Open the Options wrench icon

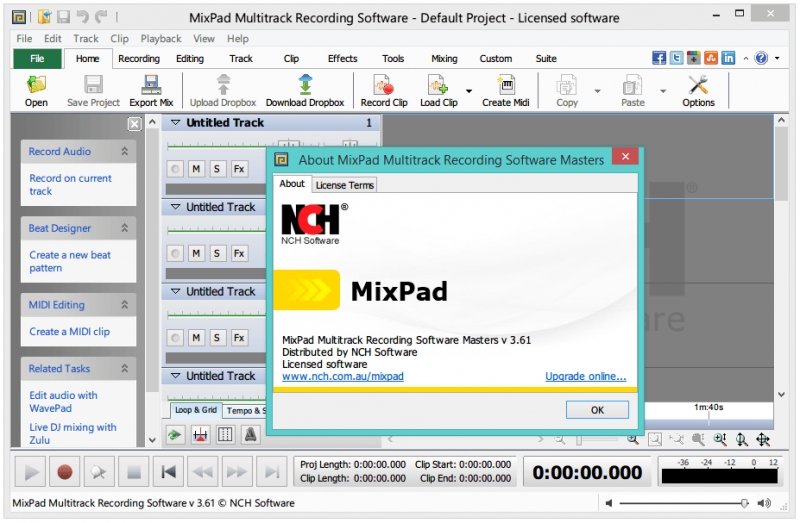tap(698, 86)
